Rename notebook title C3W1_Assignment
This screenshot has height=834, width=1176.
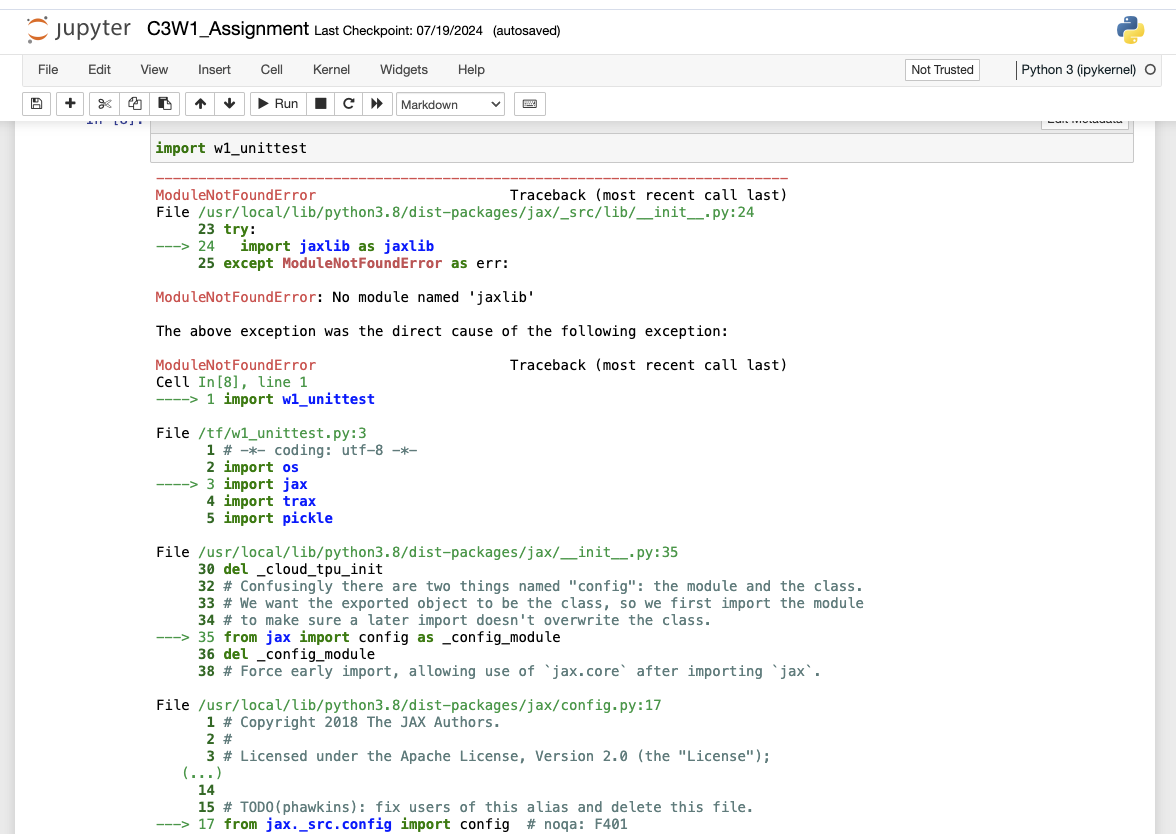click(x=228, y=29)
